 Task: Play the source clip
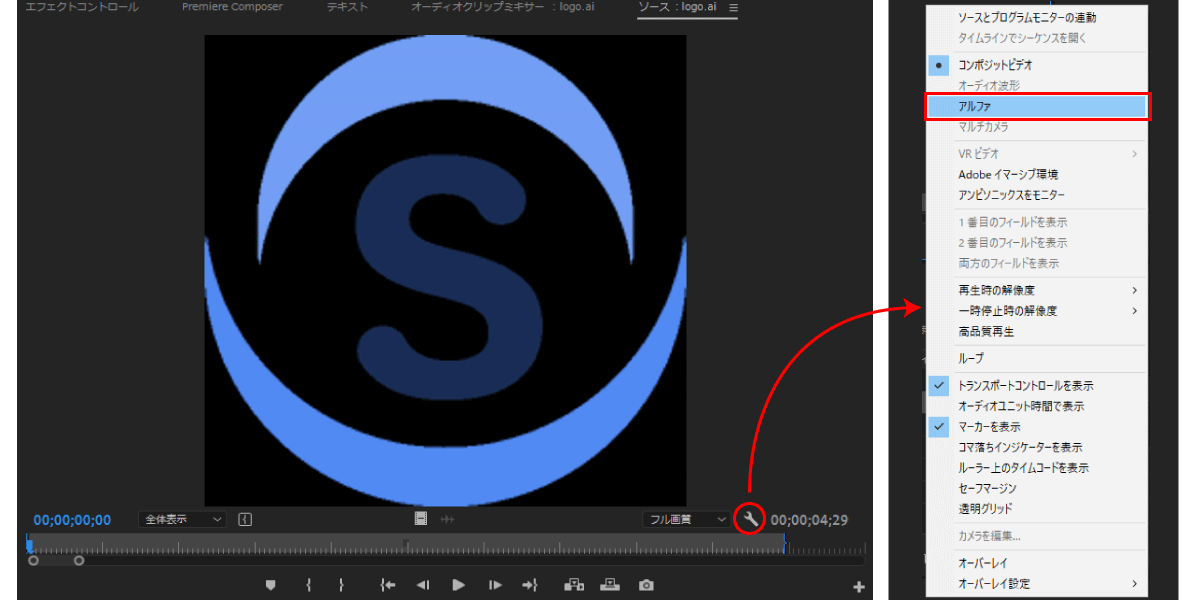pos(459,585)
